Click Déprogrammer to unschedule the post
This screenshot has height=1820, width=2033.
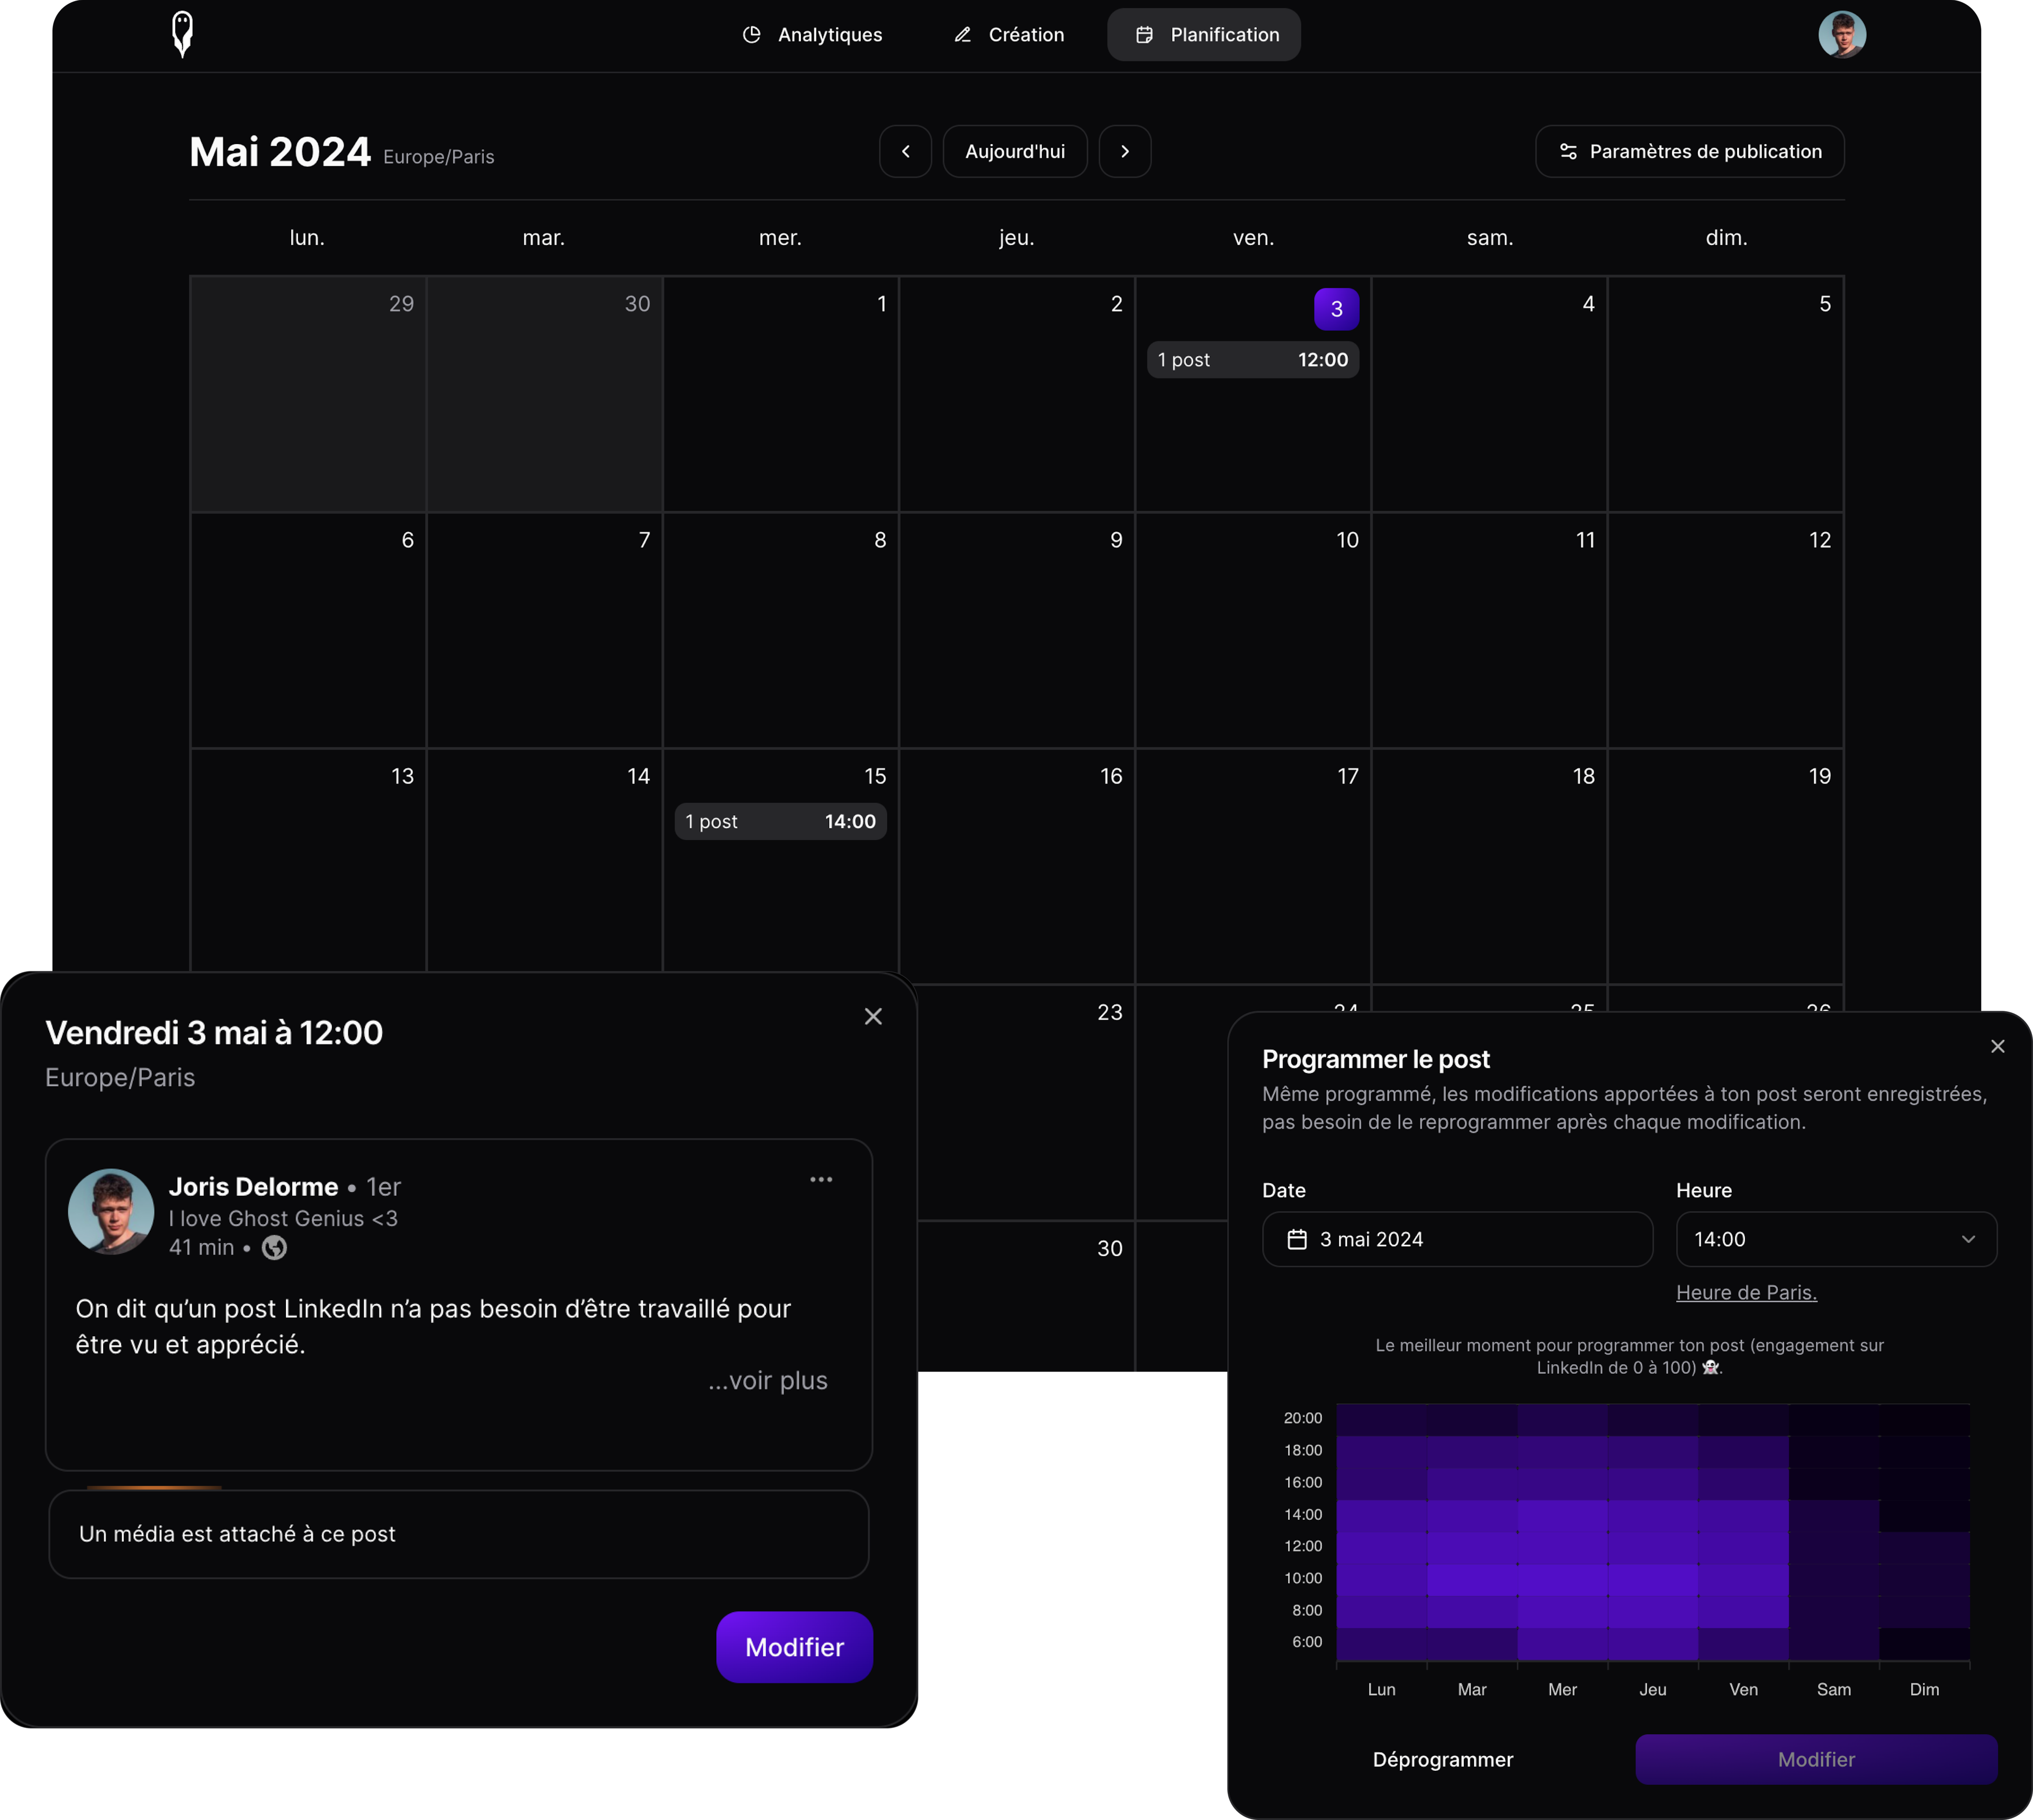click(1441, 1759)
